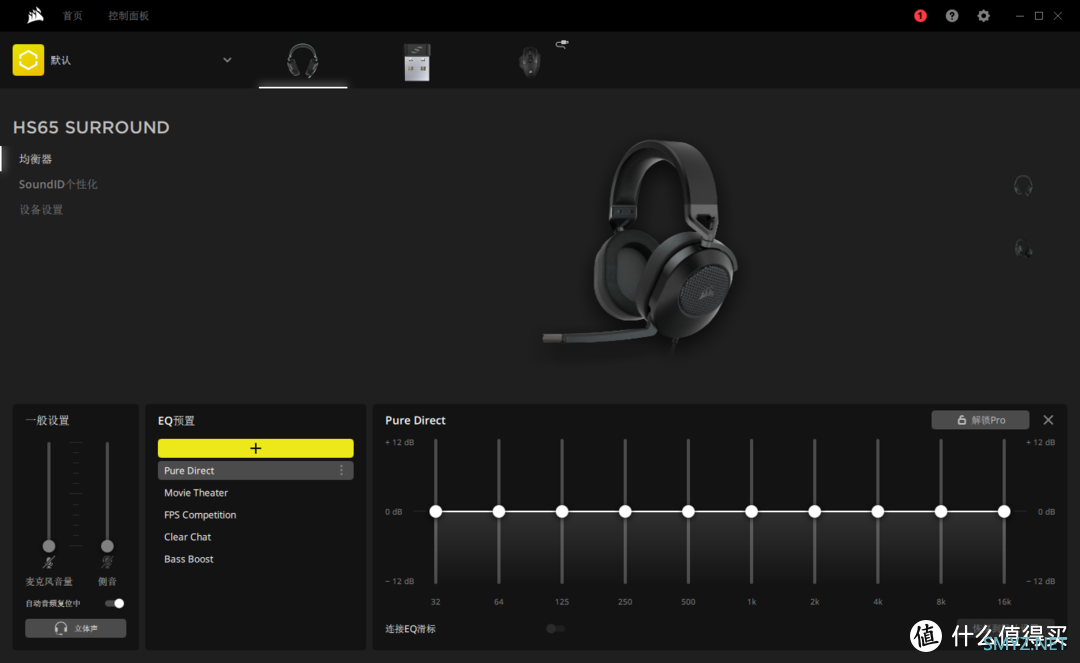The height and width of the screenshot is (663, 1080).
Task: Open Pure Direct preset options menu
Action: tap(341, 470)
